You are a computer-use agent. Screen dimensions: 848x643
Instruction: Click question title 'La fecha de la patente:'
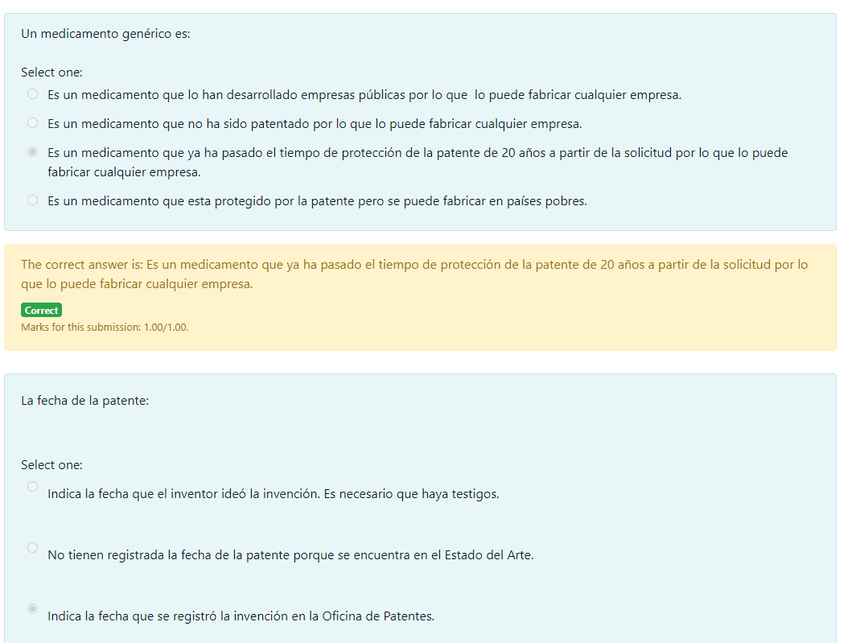85,401
